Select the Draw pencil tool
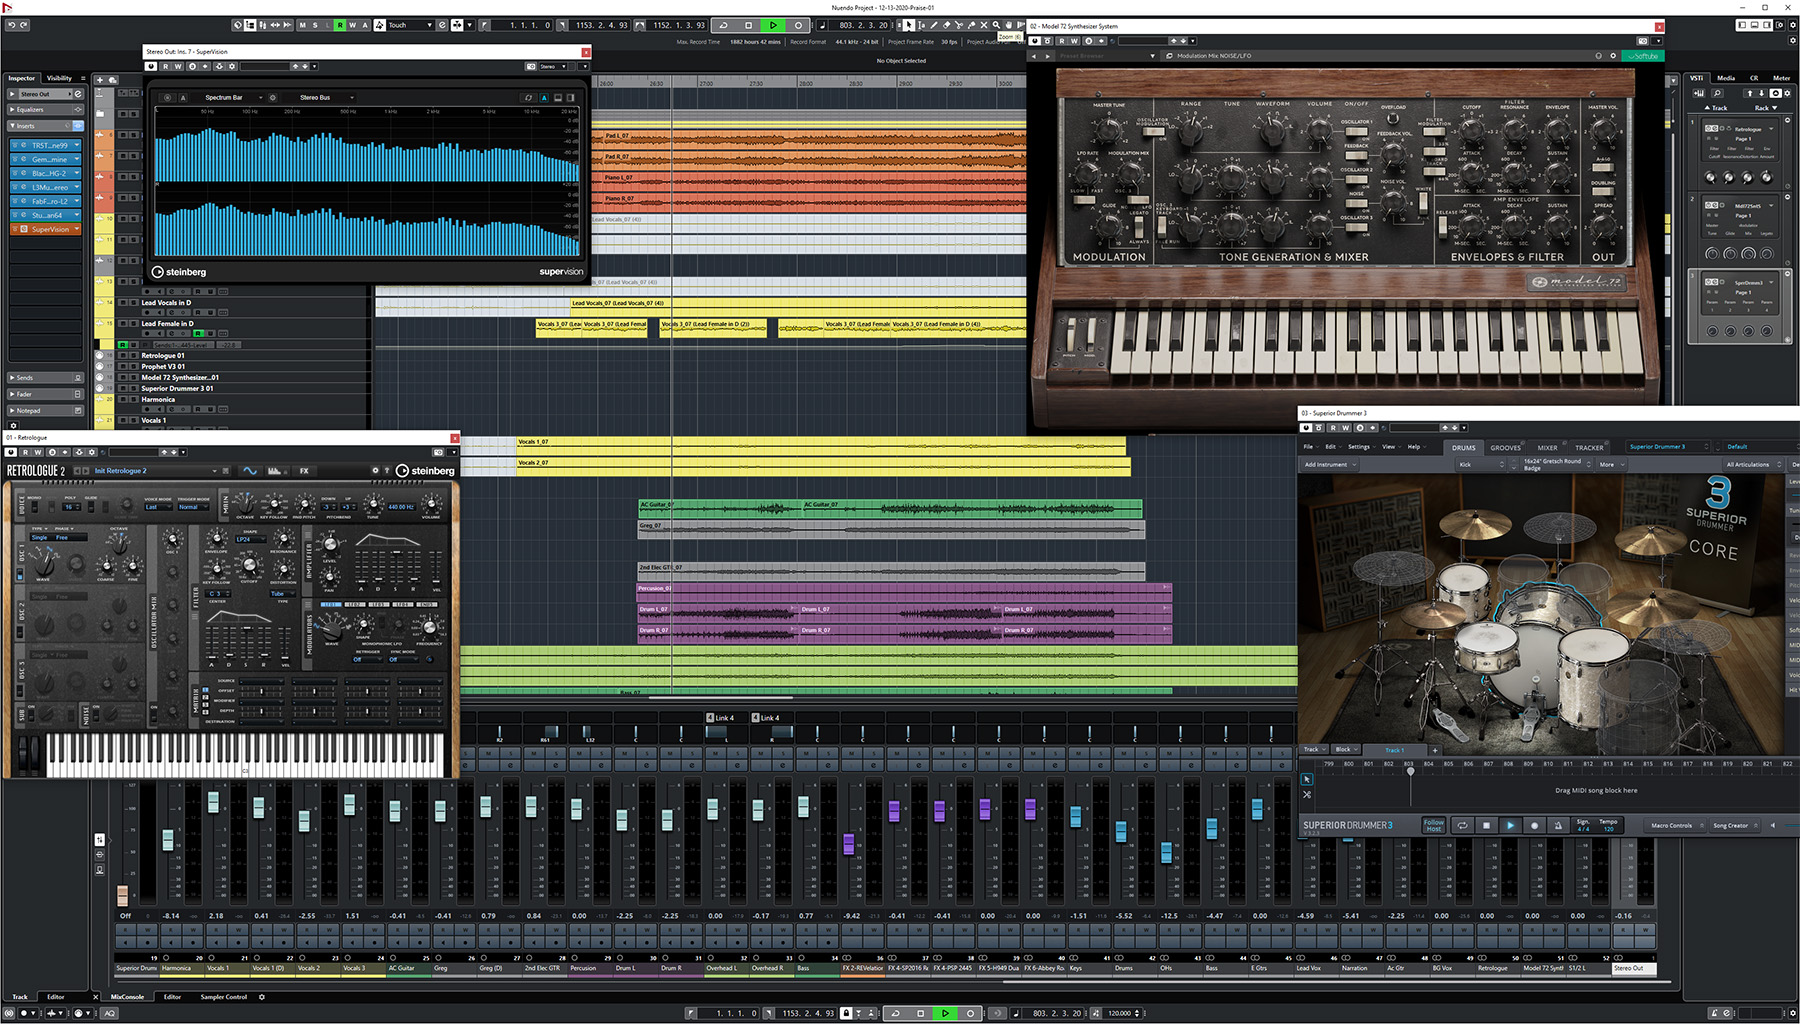Screen dimensions: 1800x1024 (x=934, y=25)
